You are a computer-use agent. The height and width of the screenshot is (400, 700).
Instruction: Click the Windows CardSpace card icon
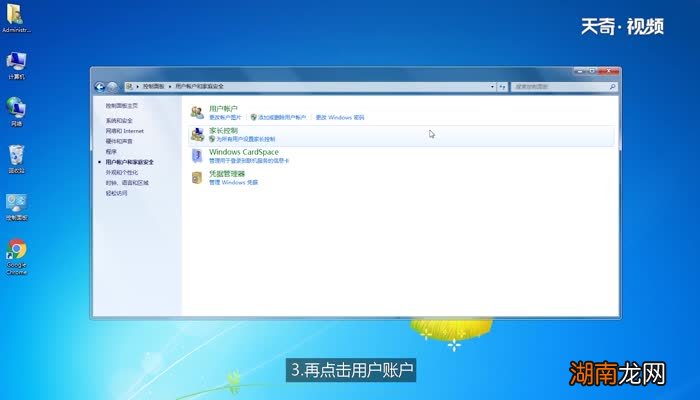[x=197, y=156]
